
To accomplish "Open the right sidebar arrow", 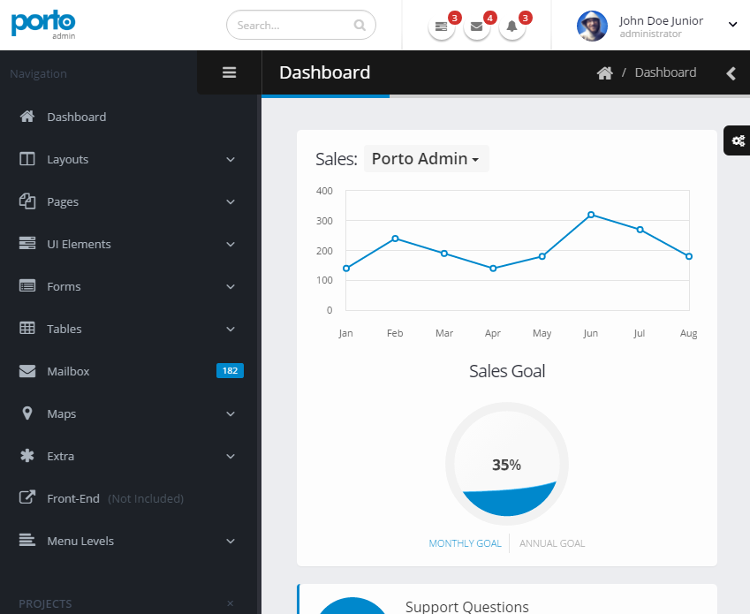I will click(731, 73).
